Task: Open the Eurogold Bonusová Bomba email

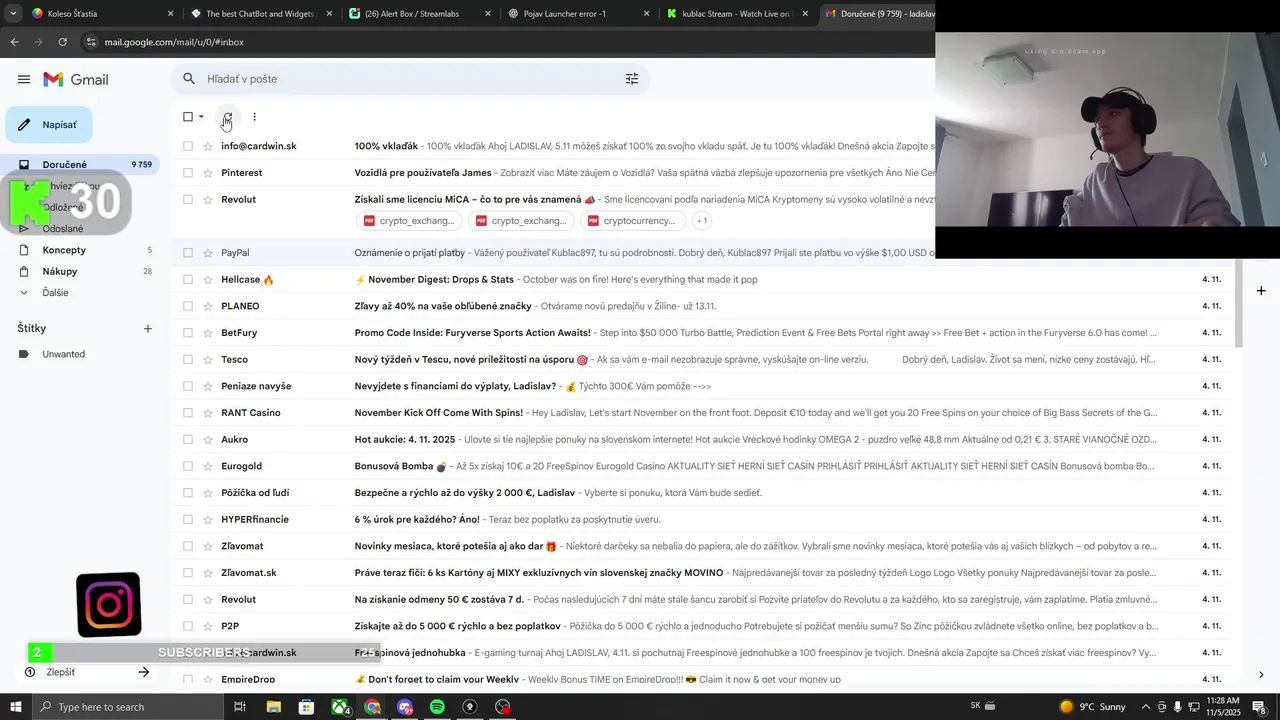Action: [x=700, y=466]
